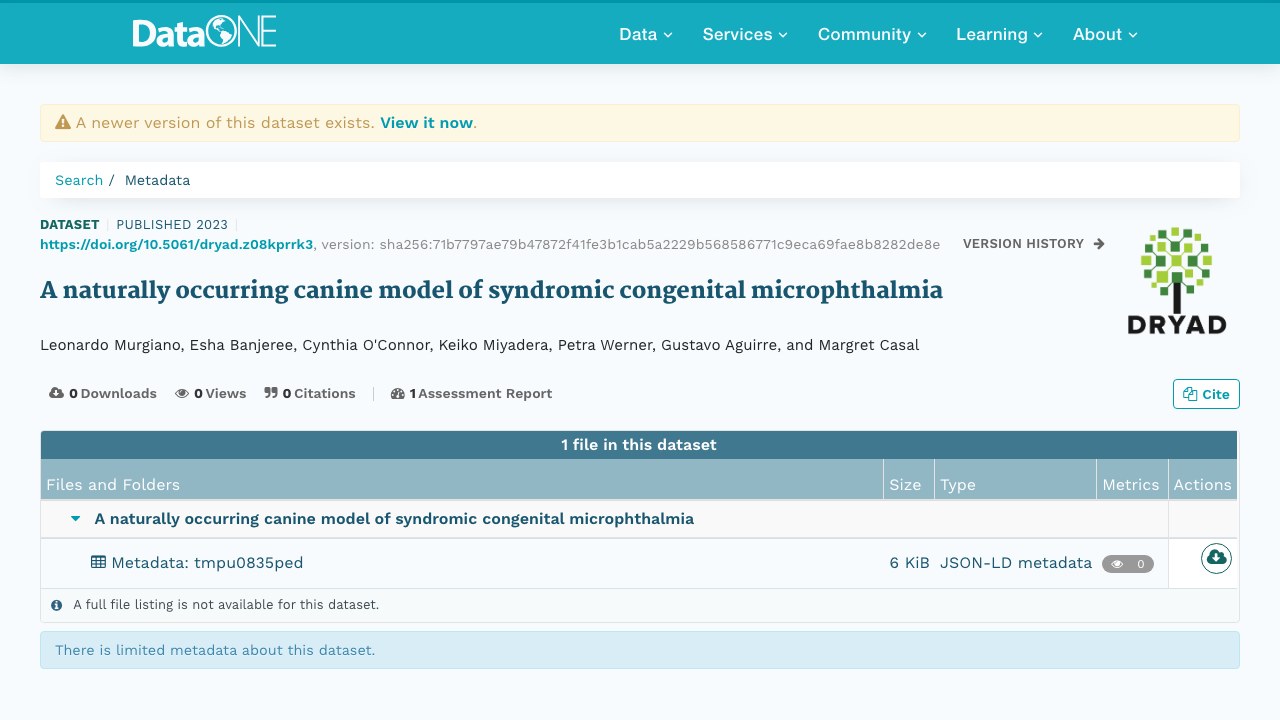Image resolution: width=1280 pixels, height=720 pixels.
Task: Click the main dataset title heading
Action: coord(491,291)
